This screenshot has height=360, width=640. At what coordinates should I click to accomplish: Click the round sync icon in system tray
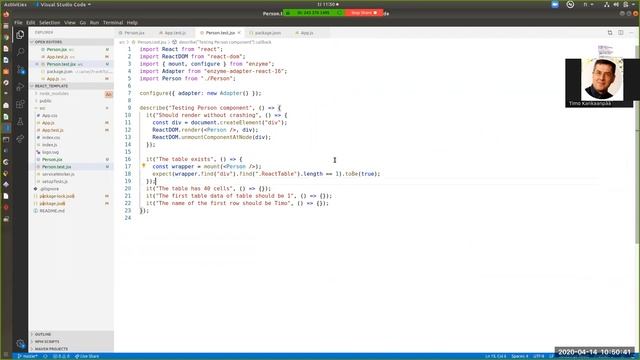point(570,4)
